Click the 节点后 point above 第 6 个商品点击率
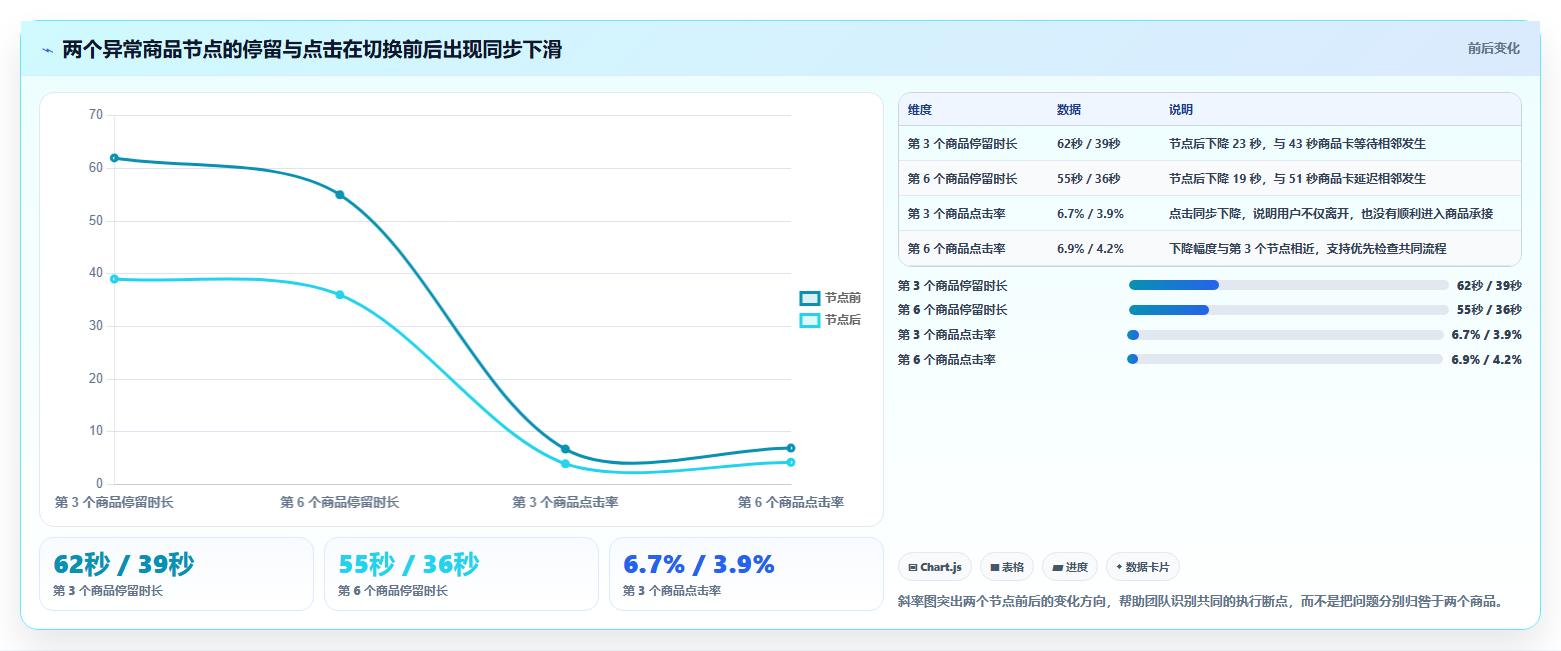This screenshot has height=651, width=1561. point(790,462)
